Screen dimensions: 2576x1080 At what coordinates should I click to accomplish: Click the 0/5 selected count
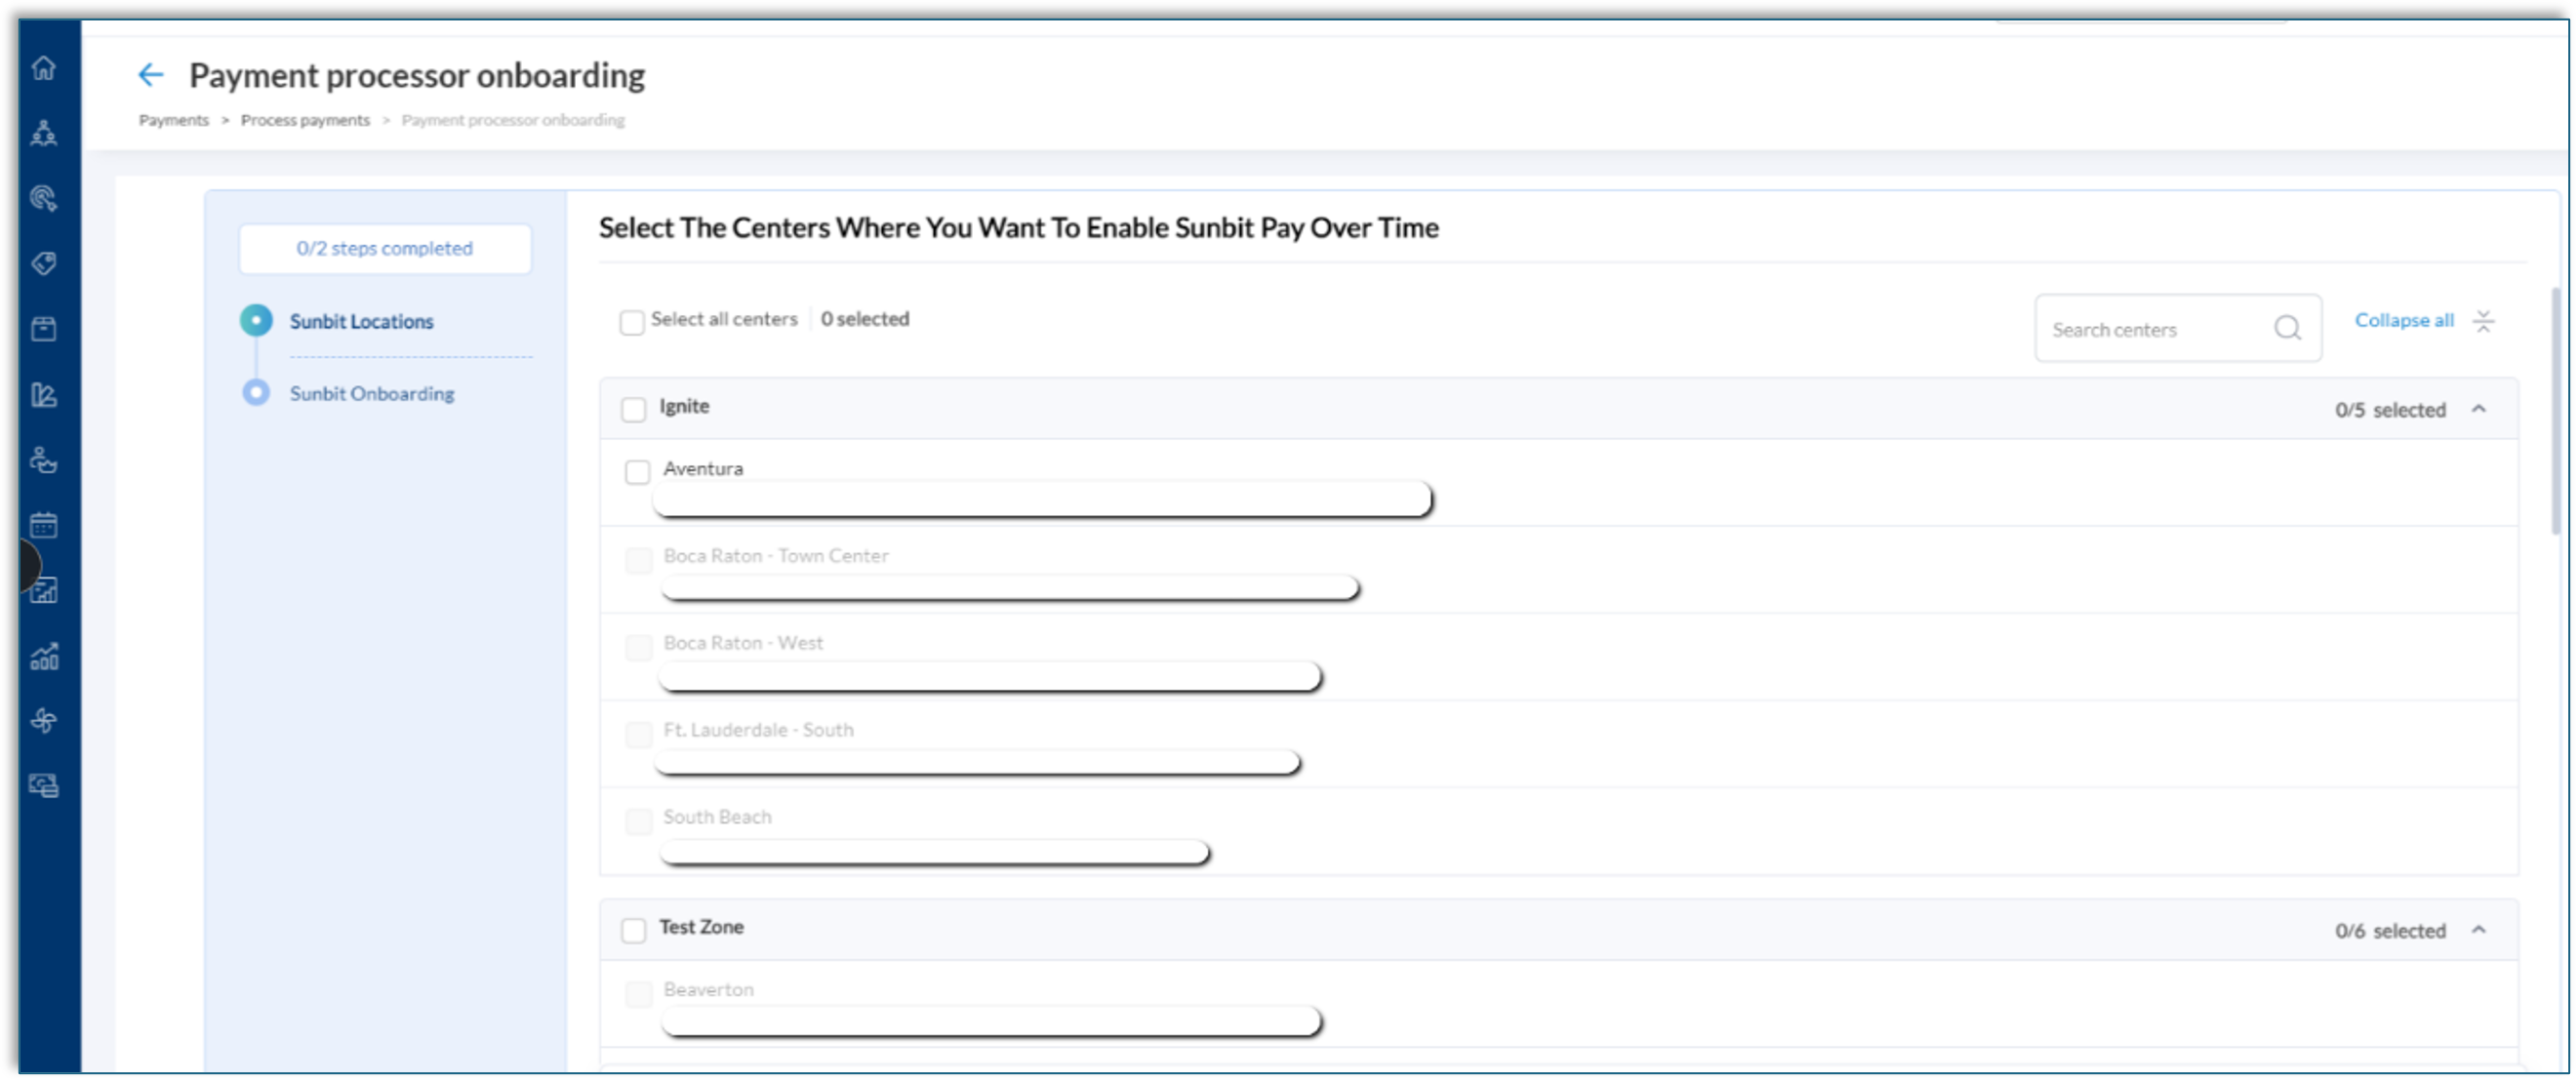pyautogui.click(x=2390, y=410)
